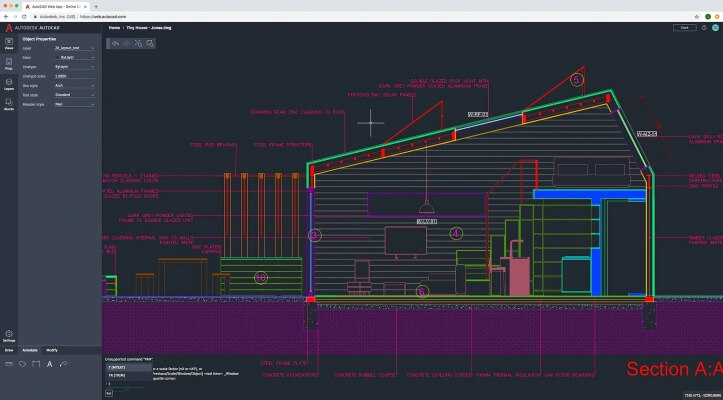Open the Layers panel icon
723x400 pixels.
(8, 85)
